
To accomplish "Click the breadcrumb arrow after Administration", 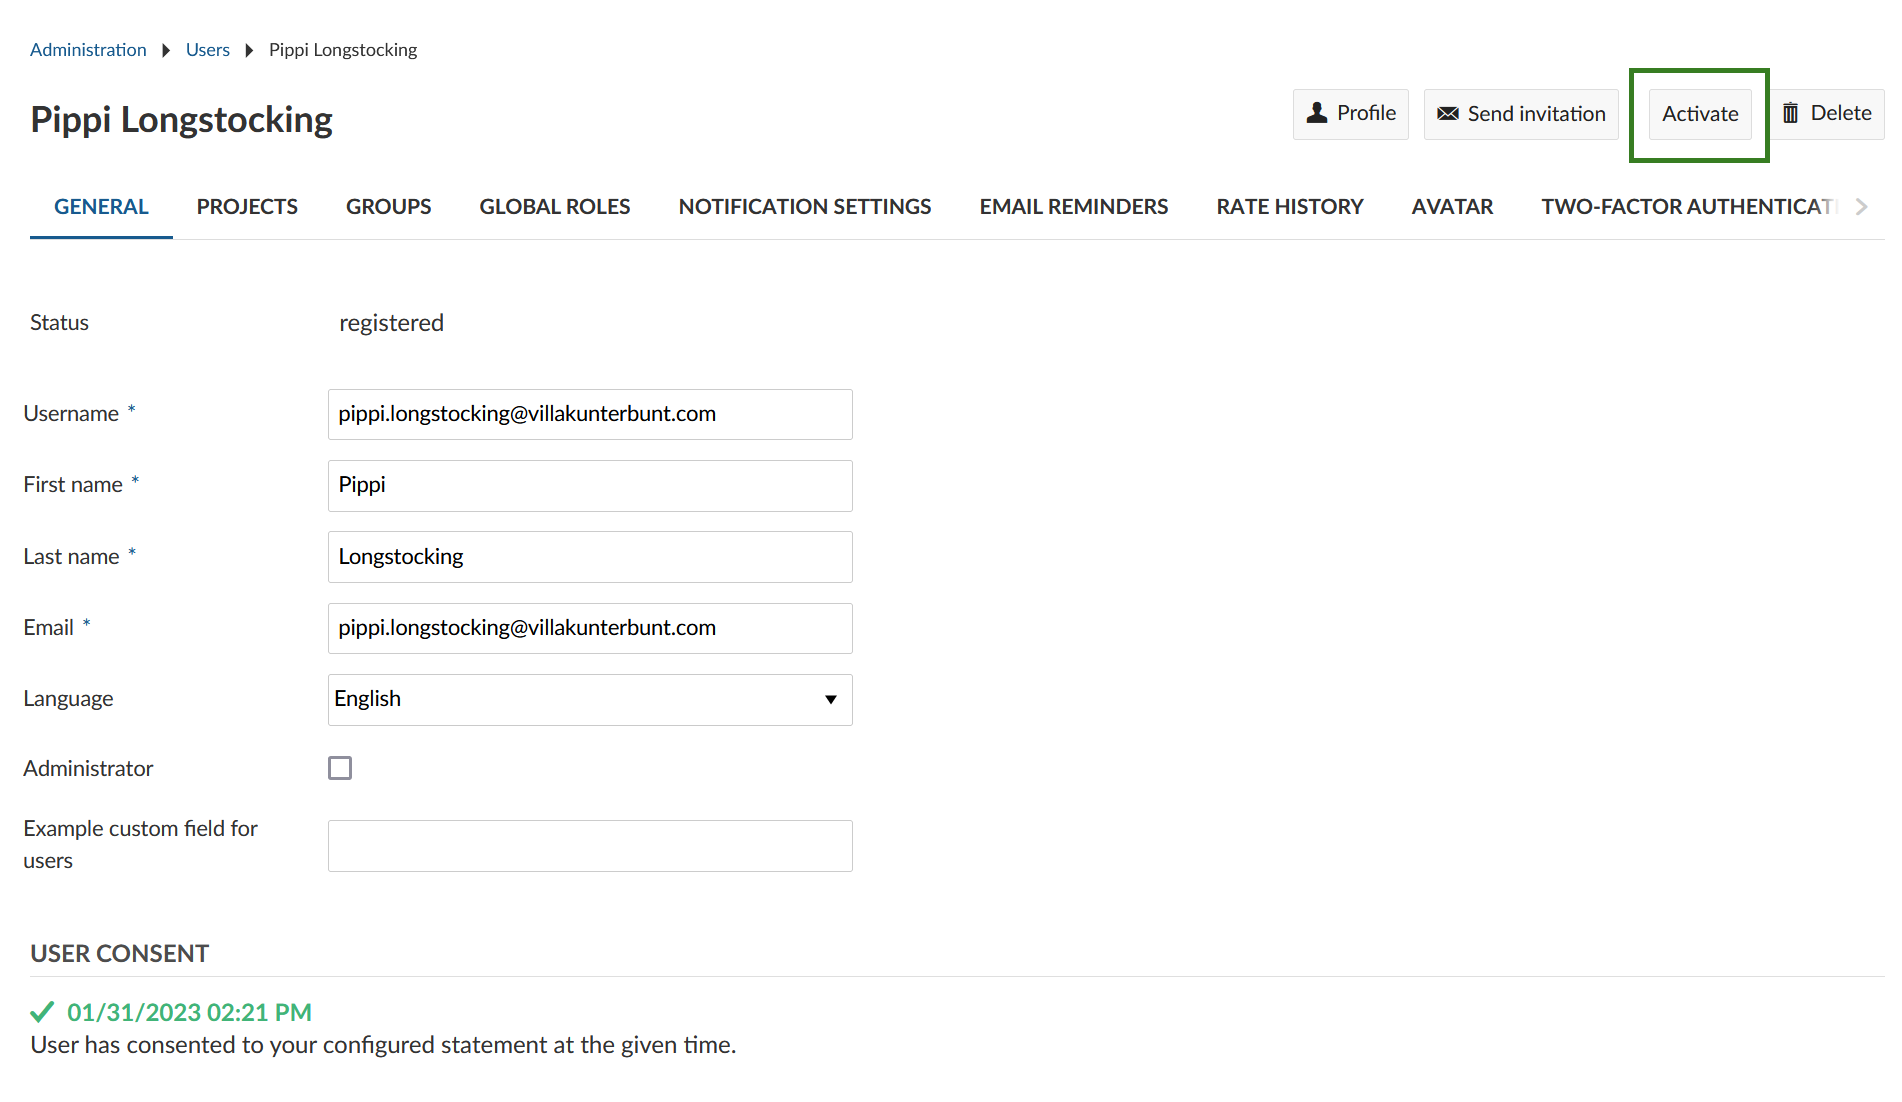I will [x=165, y=49].
